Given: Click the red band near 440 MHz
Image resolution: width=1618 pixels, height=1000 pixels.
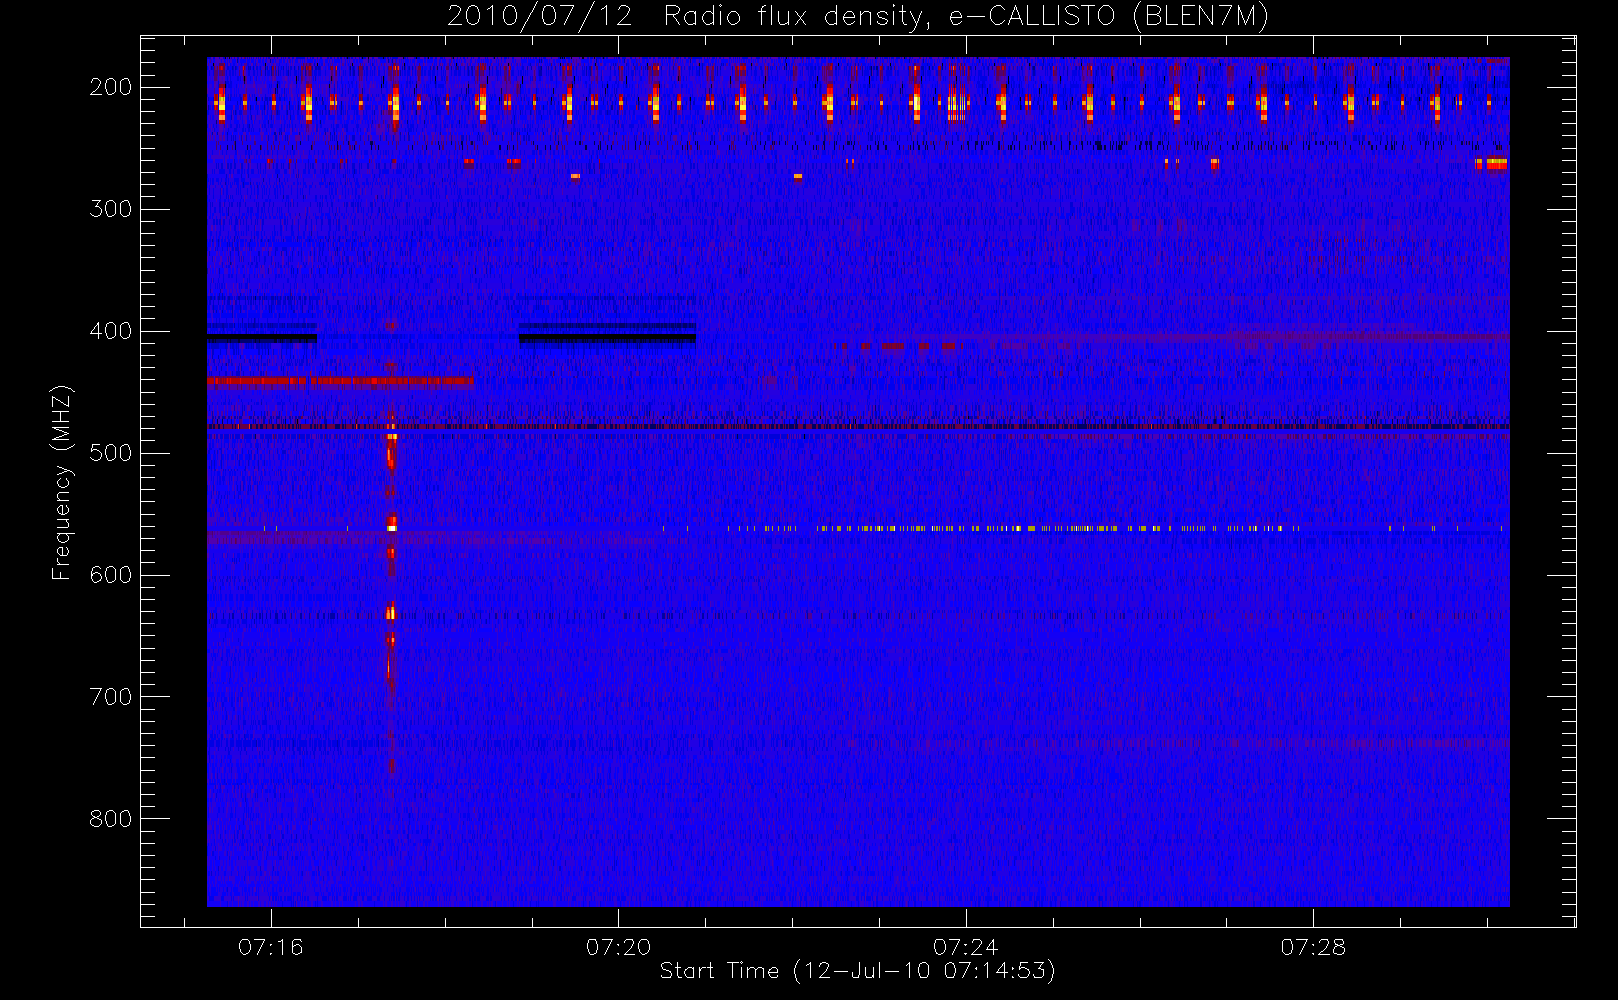Looking at the screenshot, I should click(x=340, y=380).
